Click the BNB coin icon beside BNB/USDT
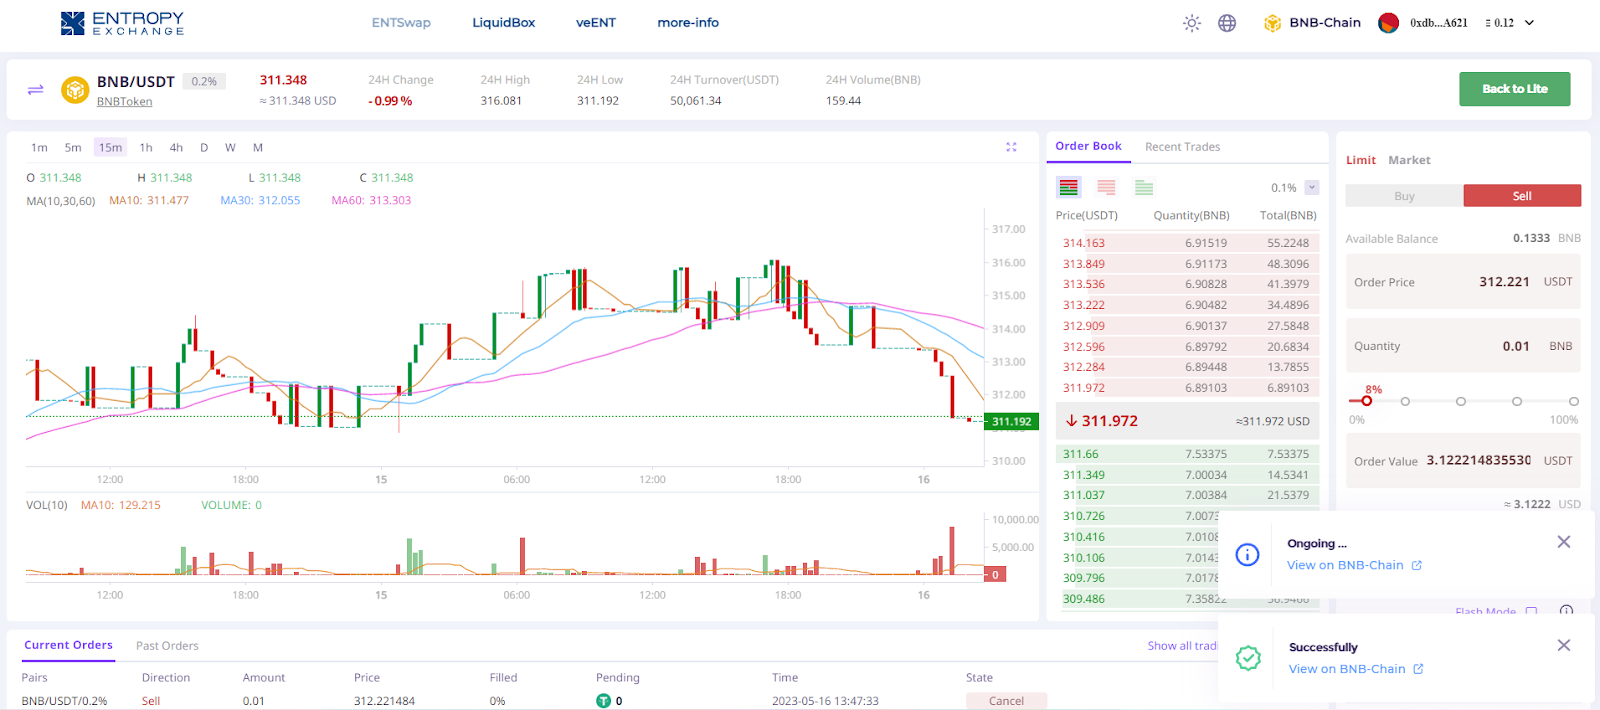 coord(75,90)
